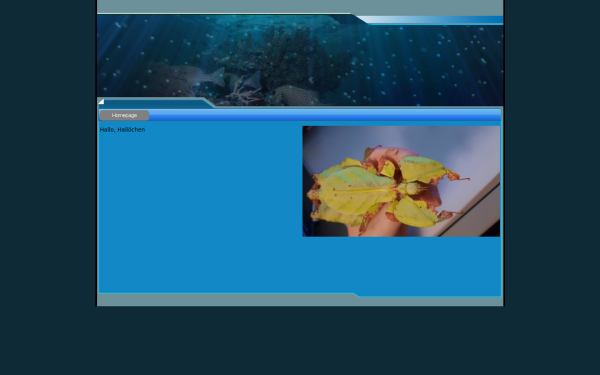Click the underwater coral reef banner

point(300,60)
